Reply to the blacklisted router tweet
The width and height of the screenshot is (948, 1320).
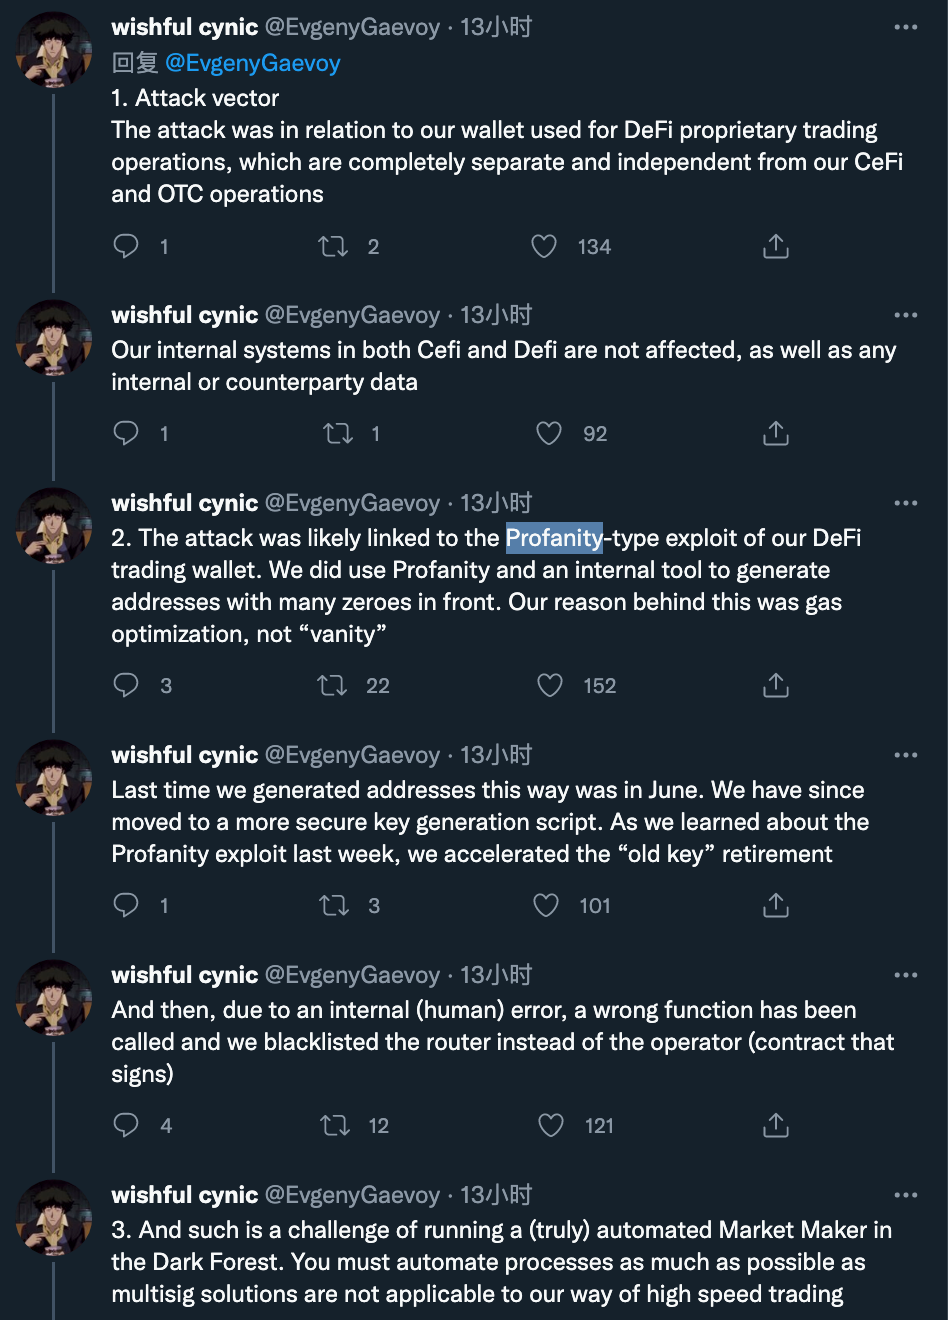126,1125
